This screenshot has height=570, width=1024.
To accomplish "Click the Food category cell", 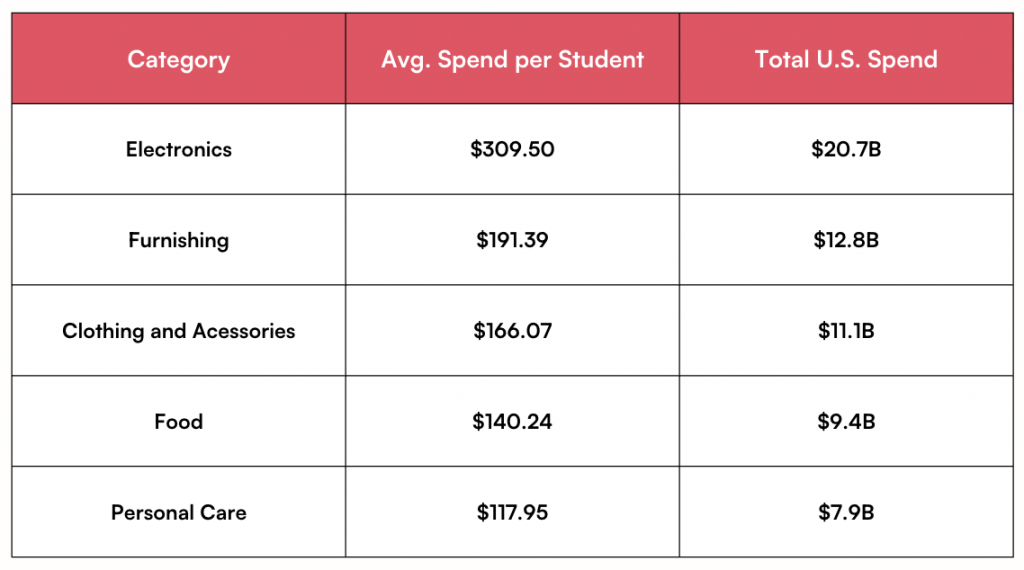I will (x=179, y=422).
